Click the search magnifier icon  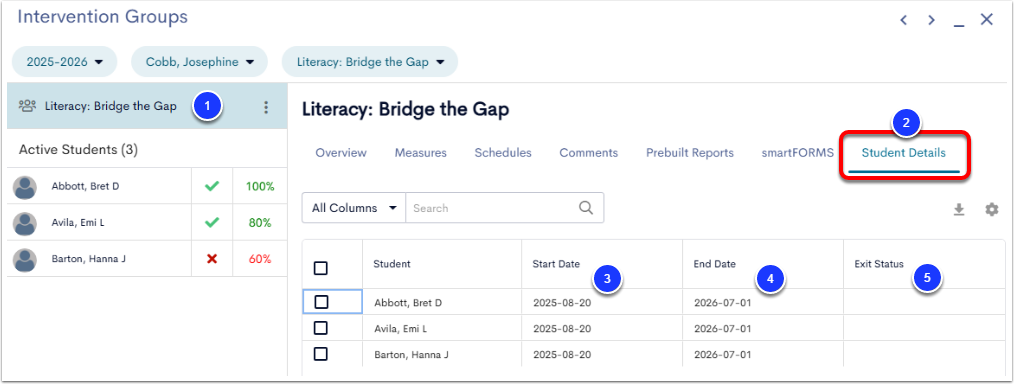pyautogui.click(x=586, y=208)
